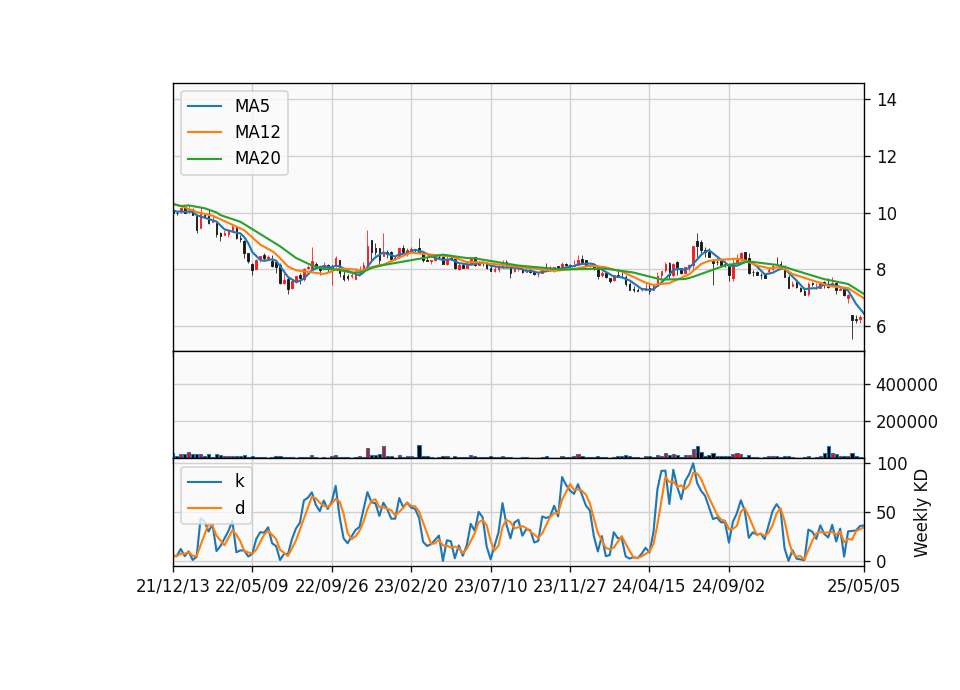Click the price axis value 12
The width and height of the screenshot is (960, 690).
click(x=887, y=157)
